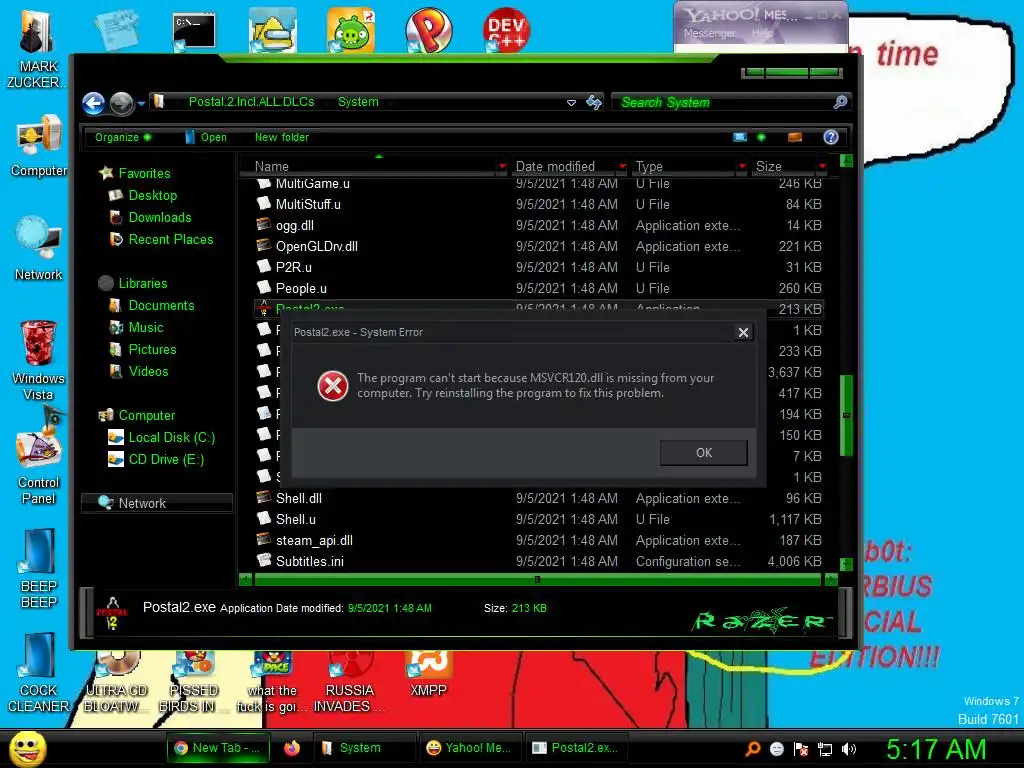The height and width of the screenshot is (768, 1024).
Task: Switch to the Postal2.exe taskbar button
Action: pyautogui.click(x=575, y=748)
